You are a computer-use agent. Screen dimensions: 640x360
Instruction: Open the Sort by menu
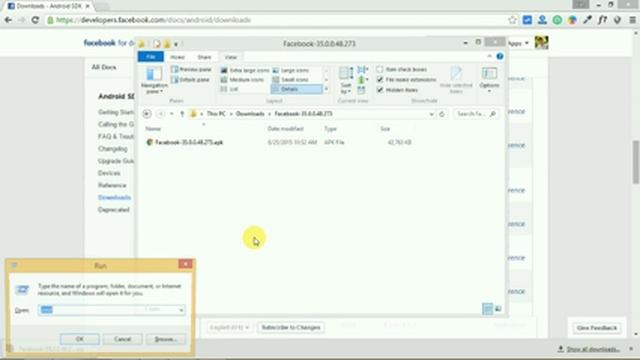tap(346, 80)
